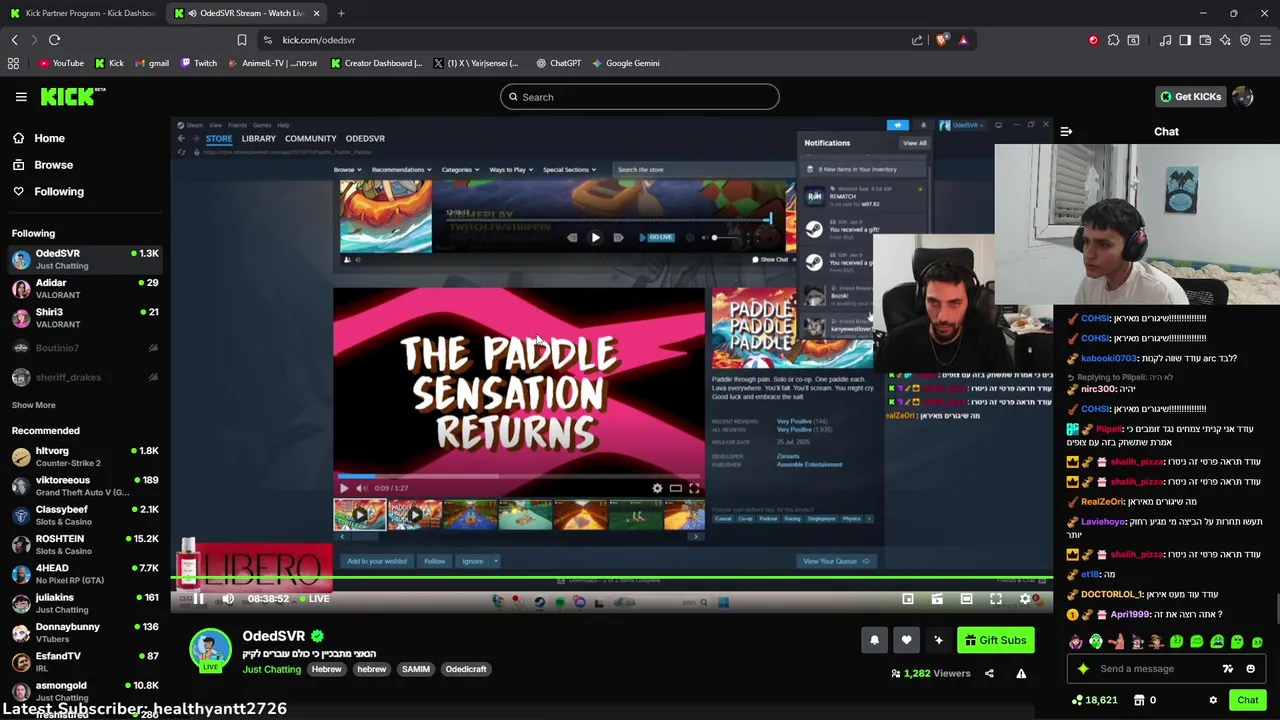Expand the Following list with Show More
The image size is (1280, 720).
pyautogui.click(x=33, y=405)
